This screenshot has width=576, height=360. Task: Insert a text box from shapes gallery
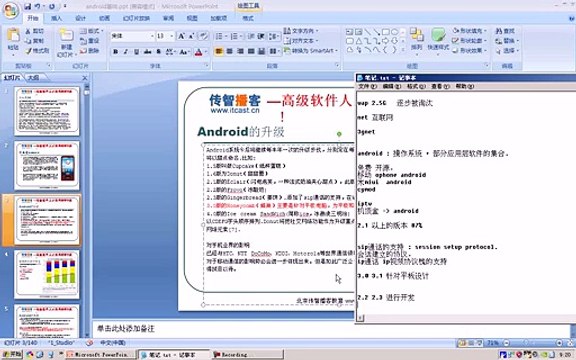(x=350, y=32)
